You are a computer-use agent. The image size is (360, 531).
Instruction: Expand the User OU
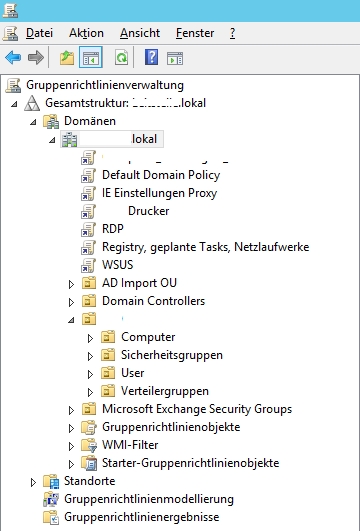90,374
